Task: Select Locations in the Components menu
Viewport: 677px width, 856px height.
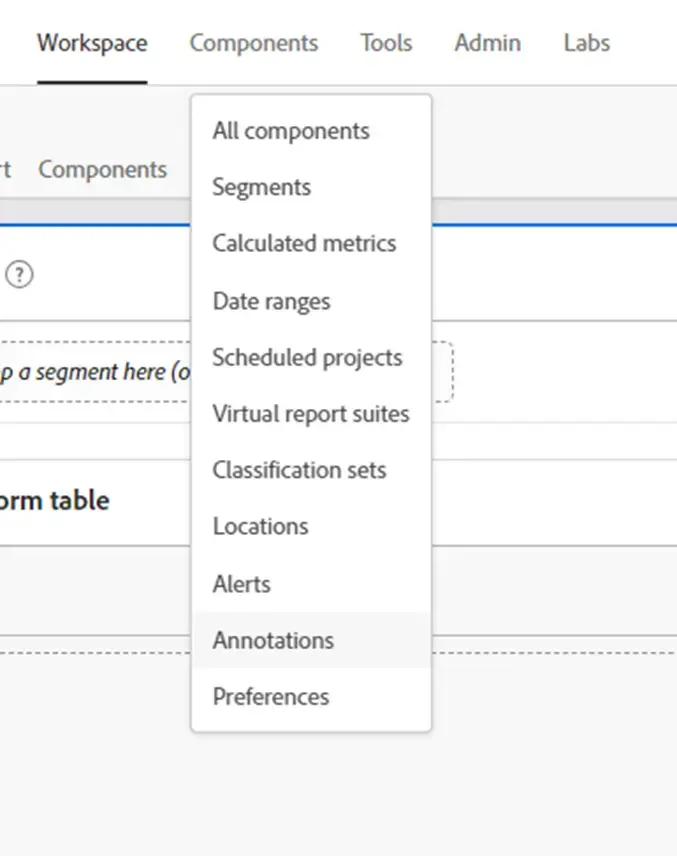Action: [x=260, y=526]
